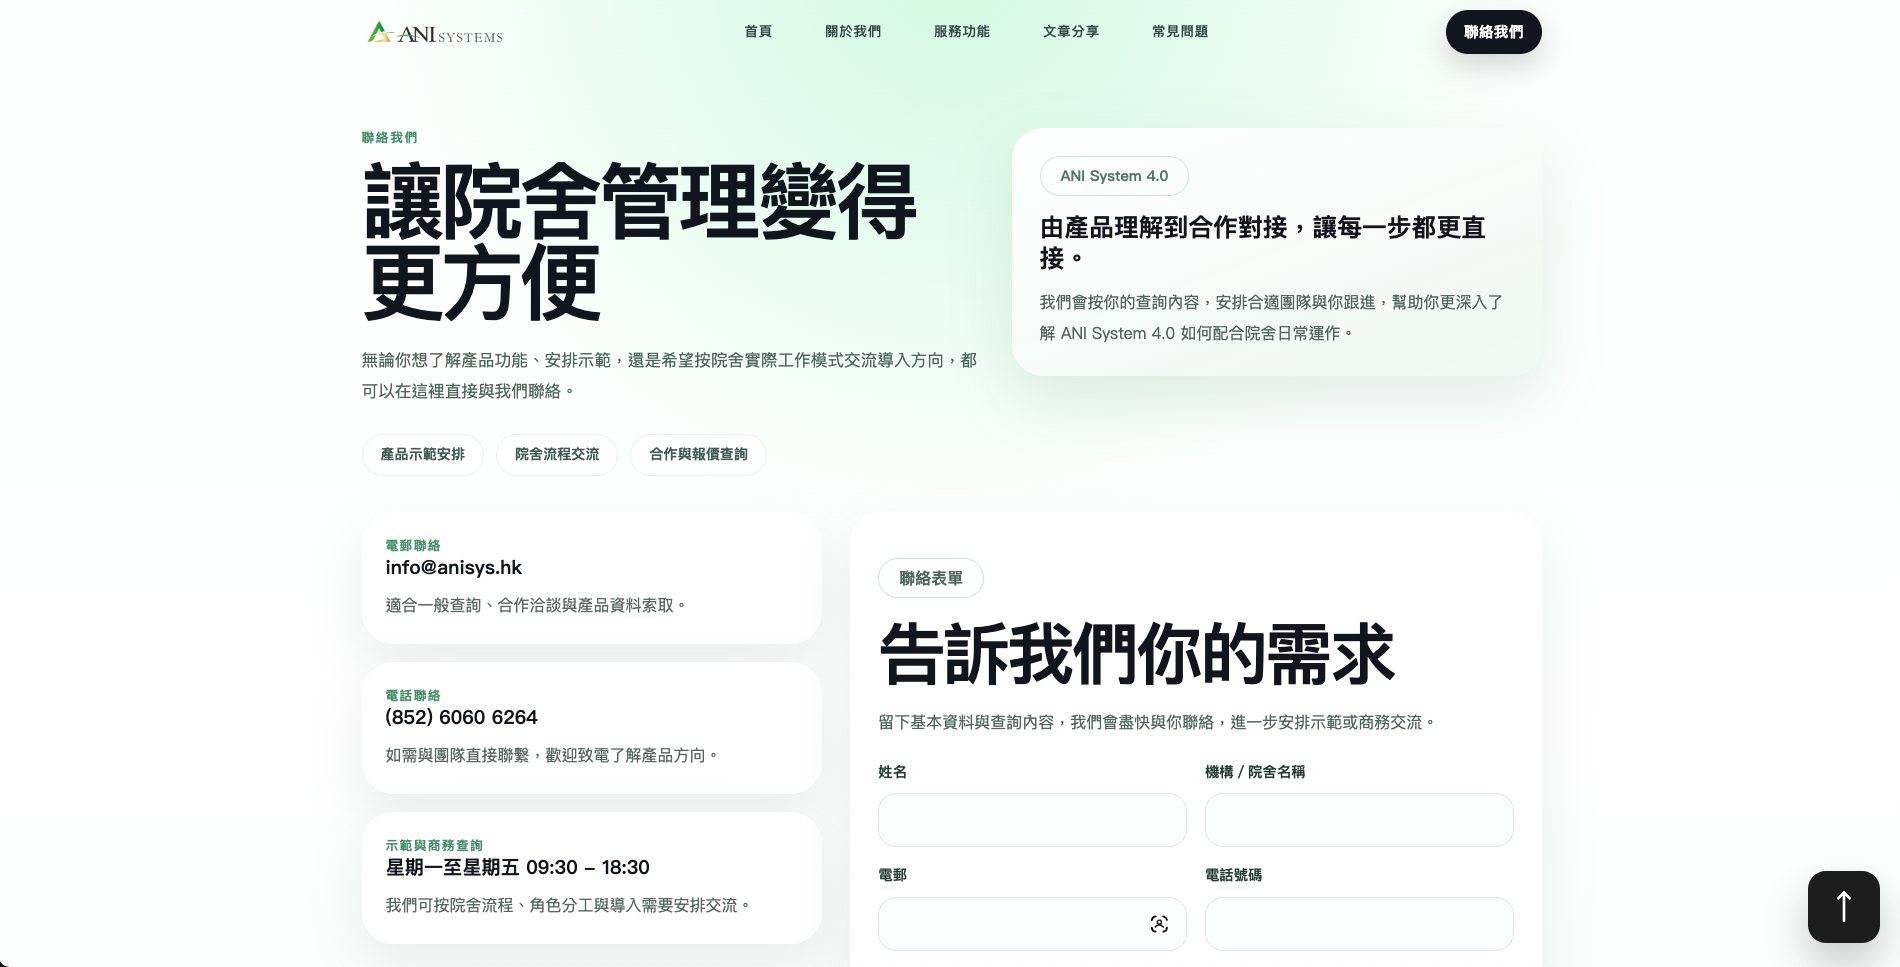1900x967 pixels.
Task: Open the 服務功能 menu item
Action: [962, 32]
